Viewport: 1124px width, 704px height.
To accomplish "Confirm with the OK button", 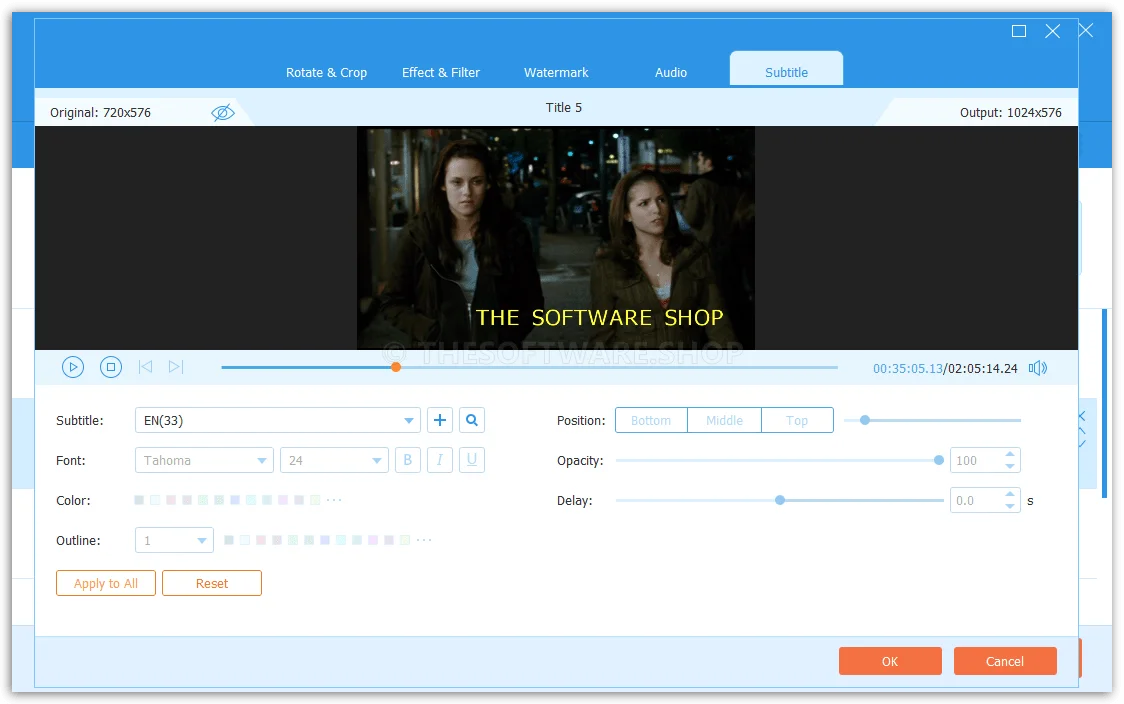I will tap(890, 661).
